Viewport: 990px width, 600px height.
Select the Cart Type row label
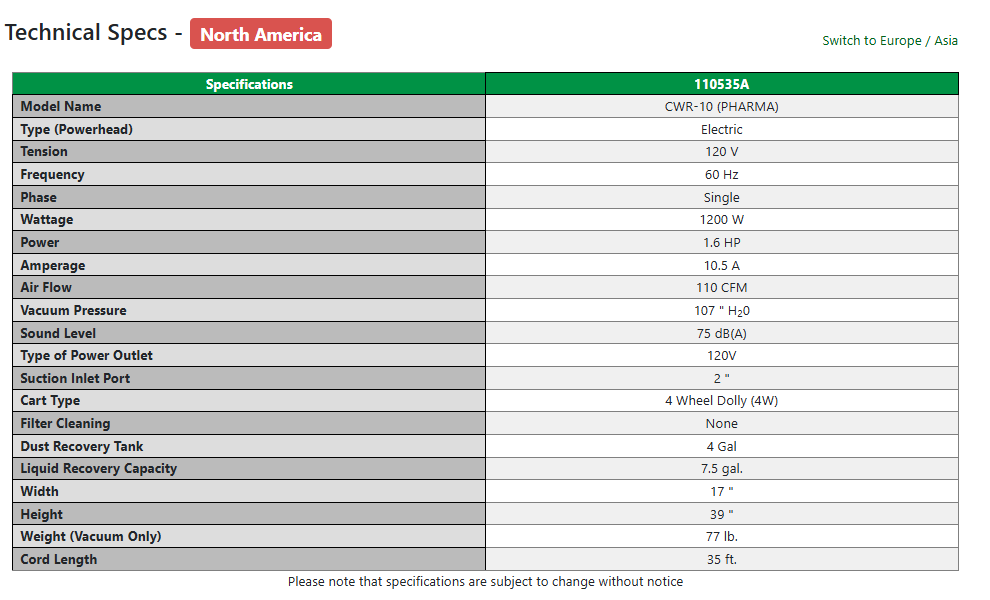click(51, 400)
